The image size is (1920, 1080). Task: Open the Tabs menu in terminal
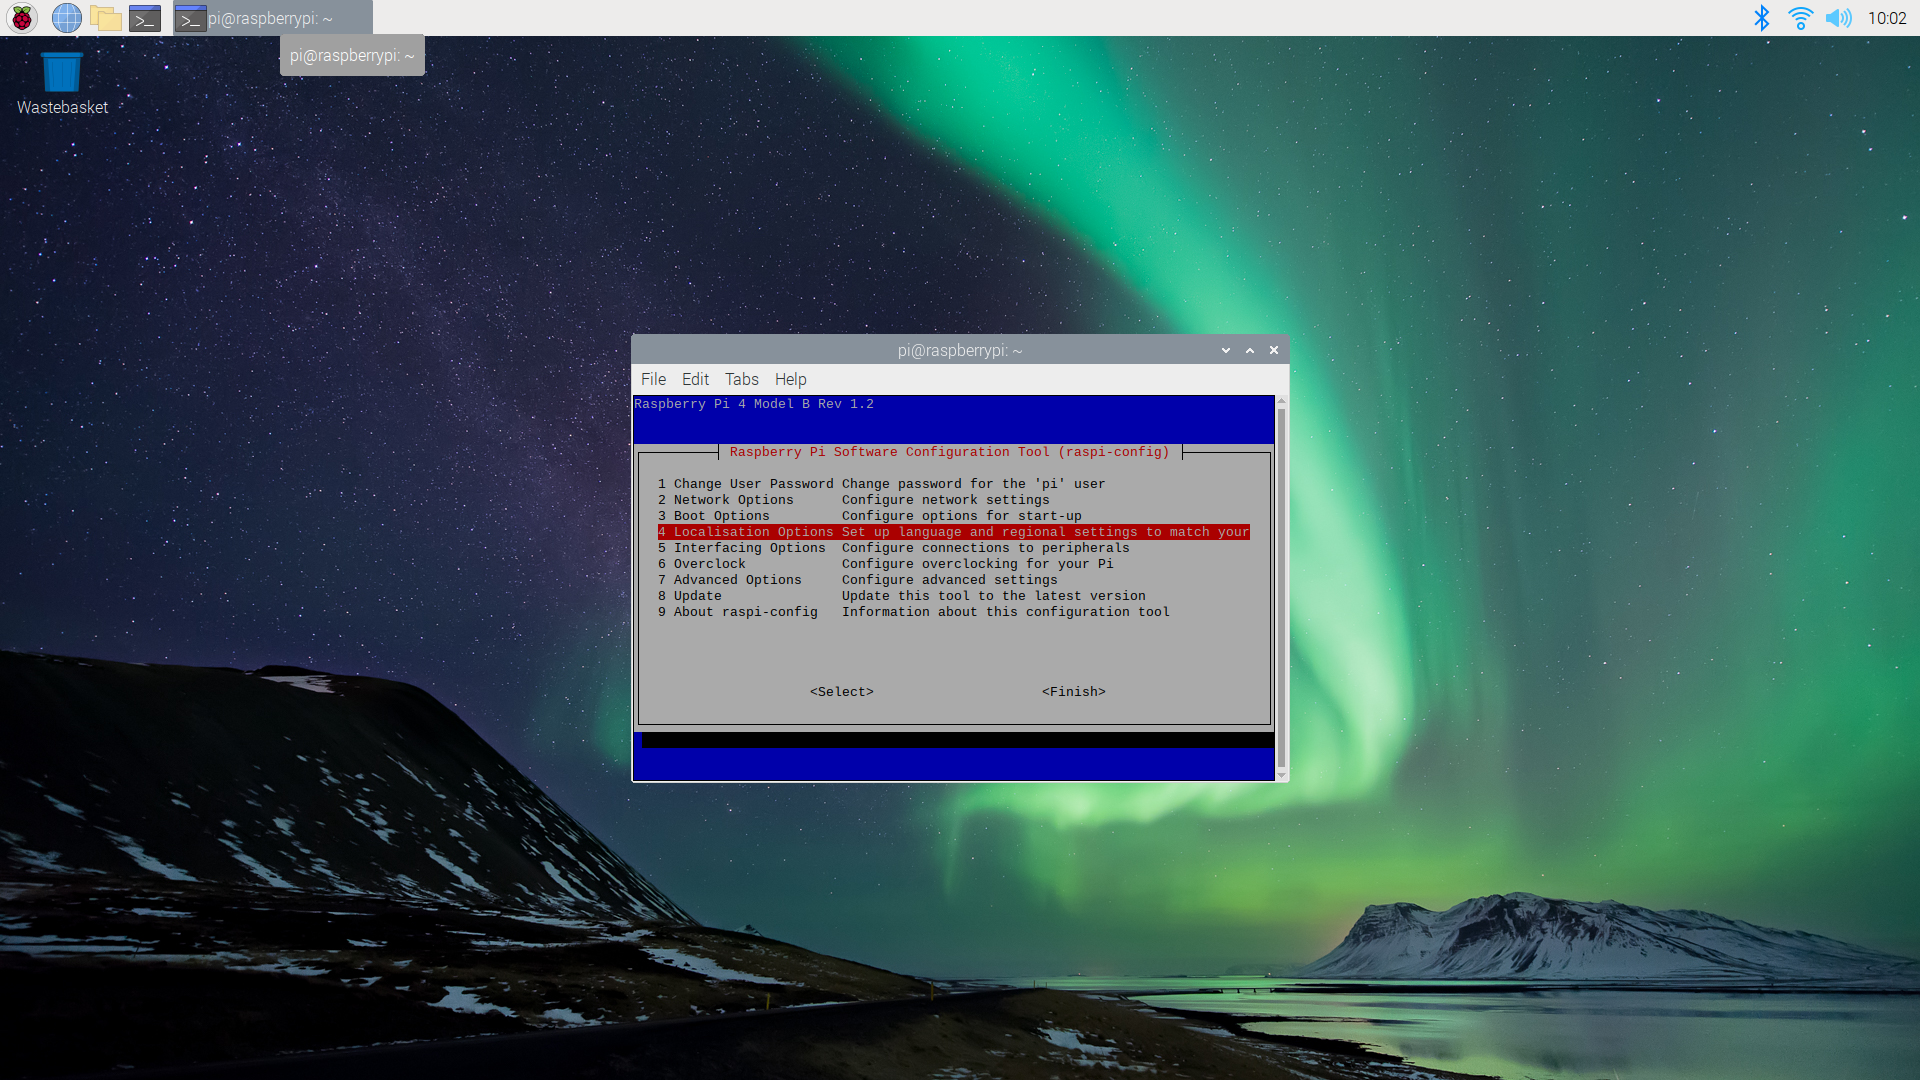point(741,379)
